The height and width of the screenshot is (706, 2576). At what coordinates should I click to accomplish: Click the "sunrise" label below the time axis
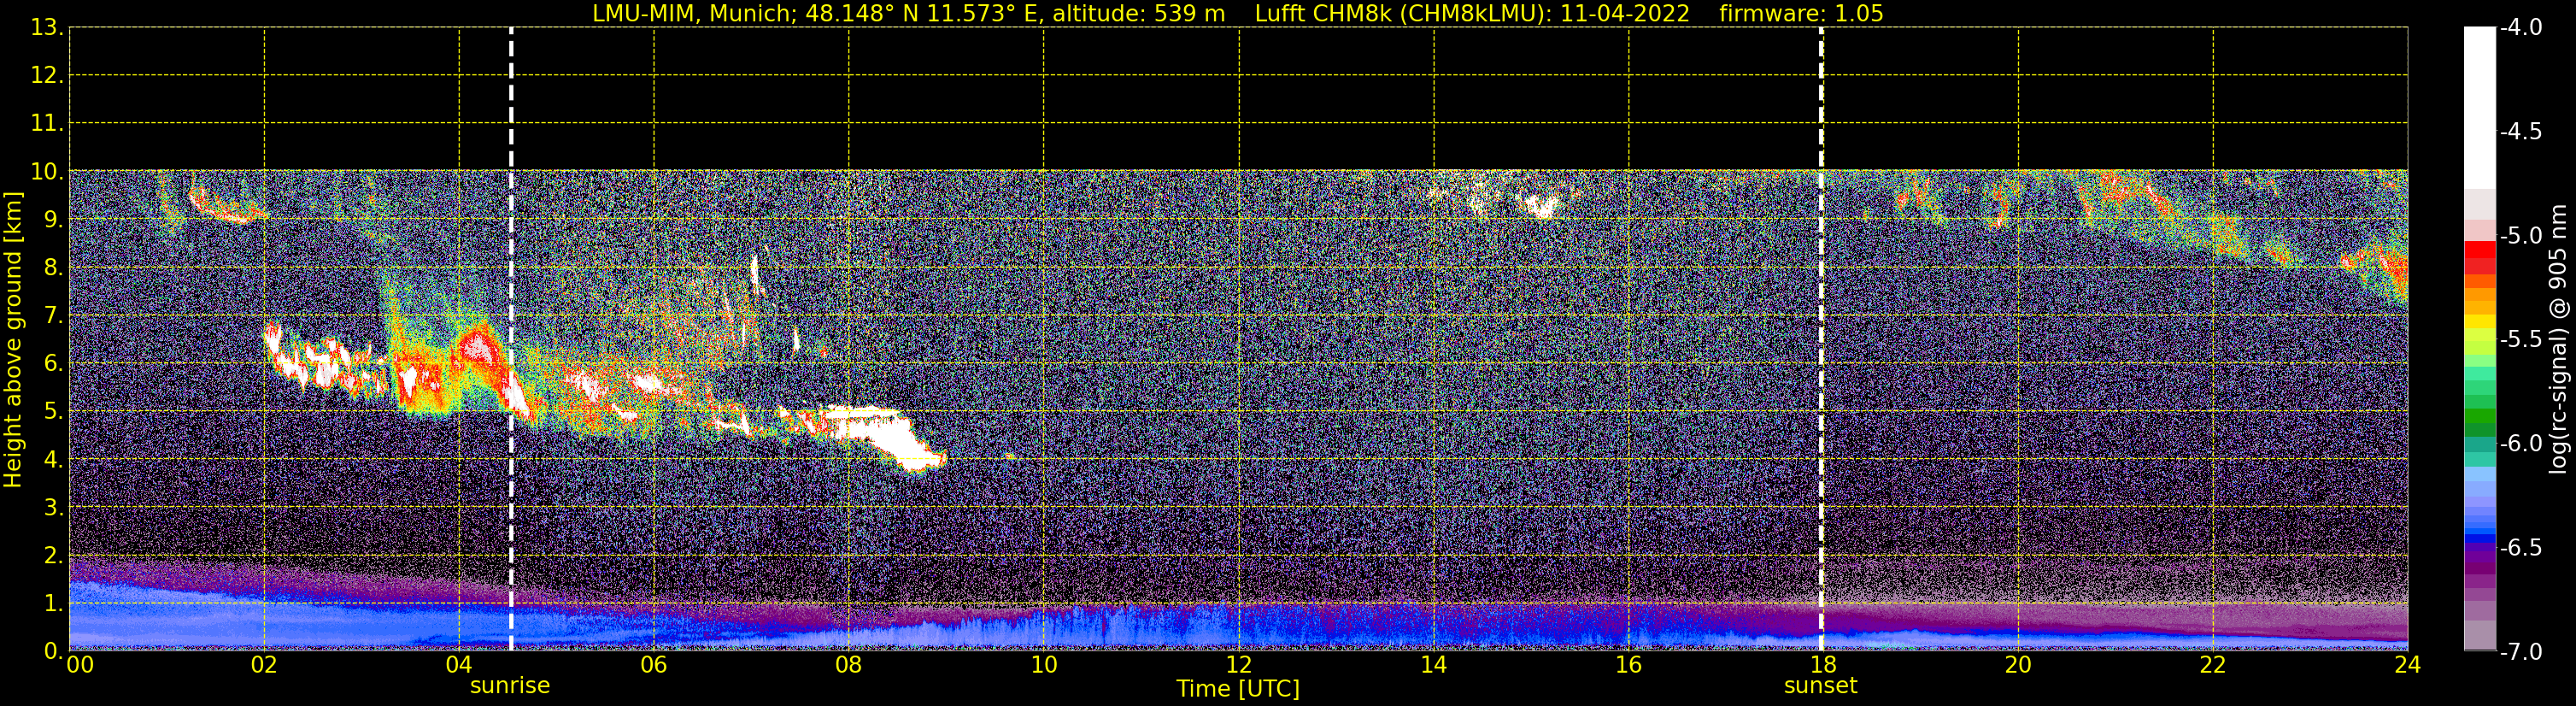click(x=510, y=686)
